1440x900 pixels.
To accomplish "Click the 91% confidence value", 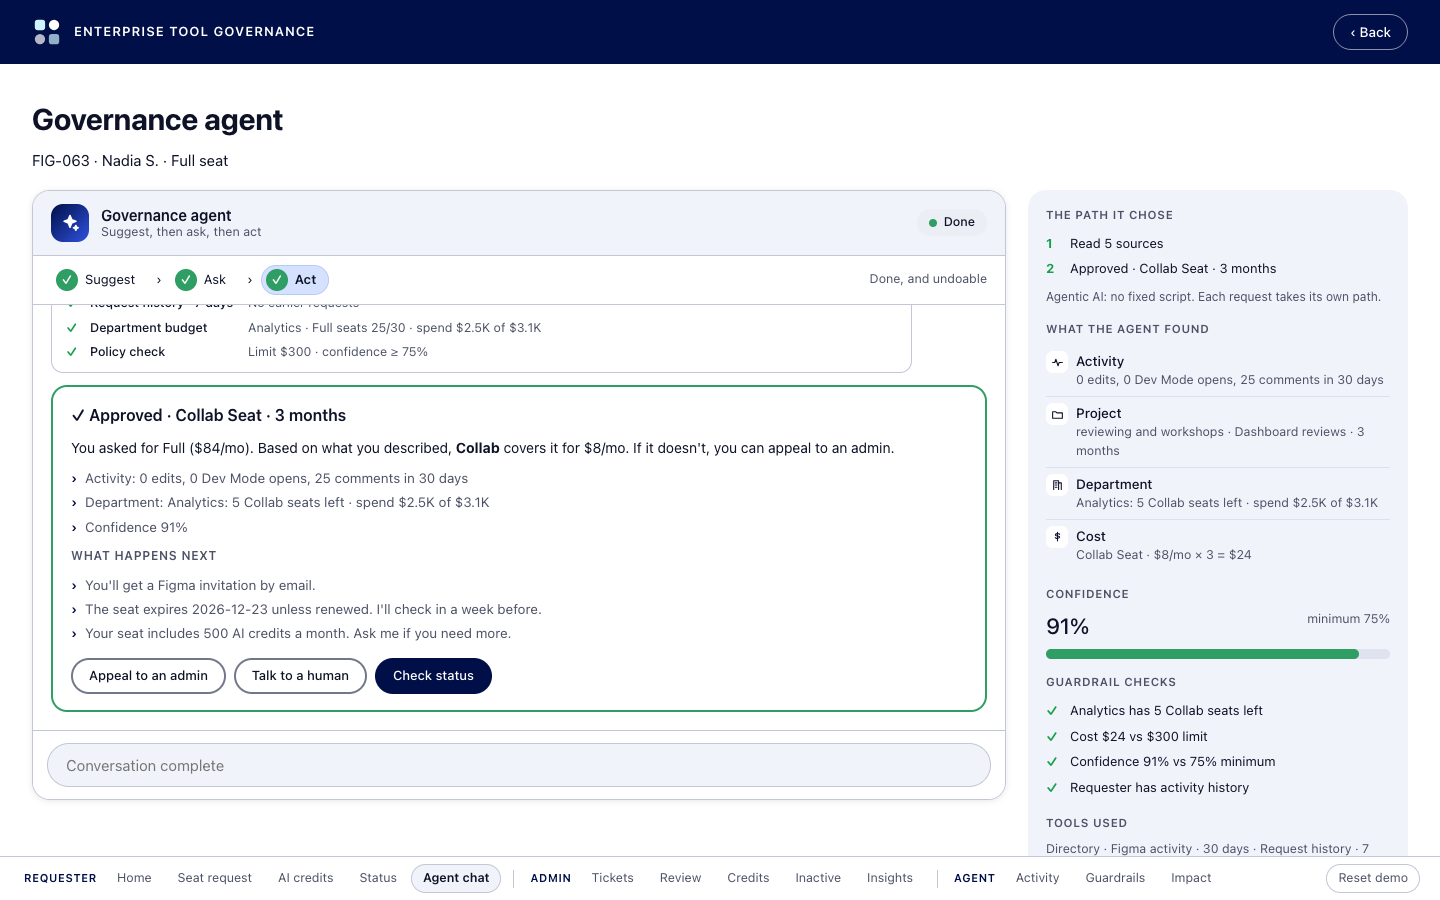I will [x=1067, y=627].
